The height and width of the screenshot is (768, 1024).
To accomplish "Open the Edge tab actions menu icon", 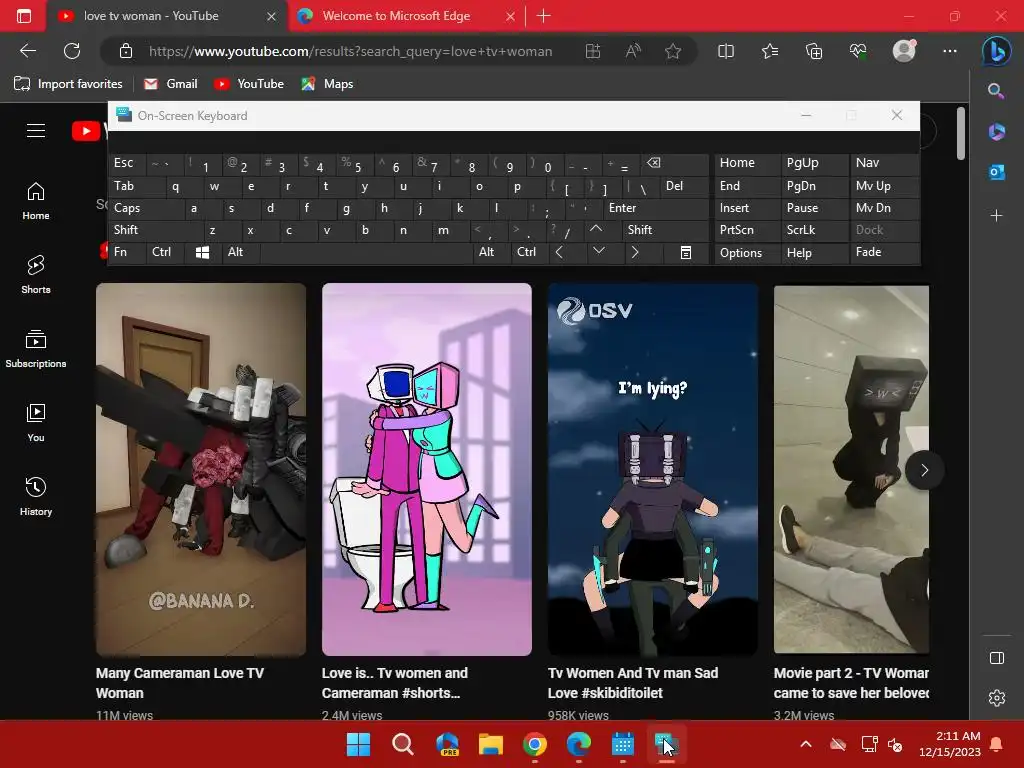I will coord(24,16).
